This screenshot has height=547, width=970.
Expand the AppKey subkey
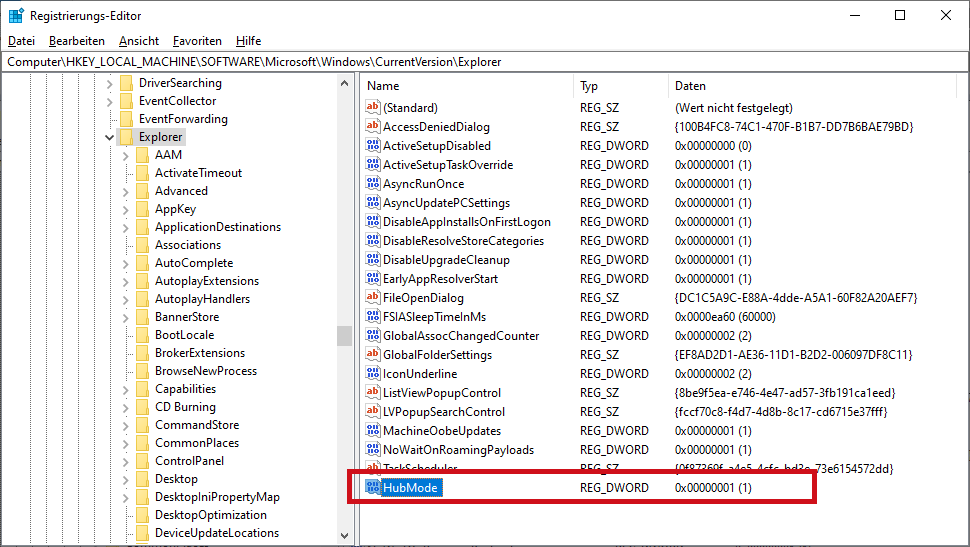tap(126, 209)
